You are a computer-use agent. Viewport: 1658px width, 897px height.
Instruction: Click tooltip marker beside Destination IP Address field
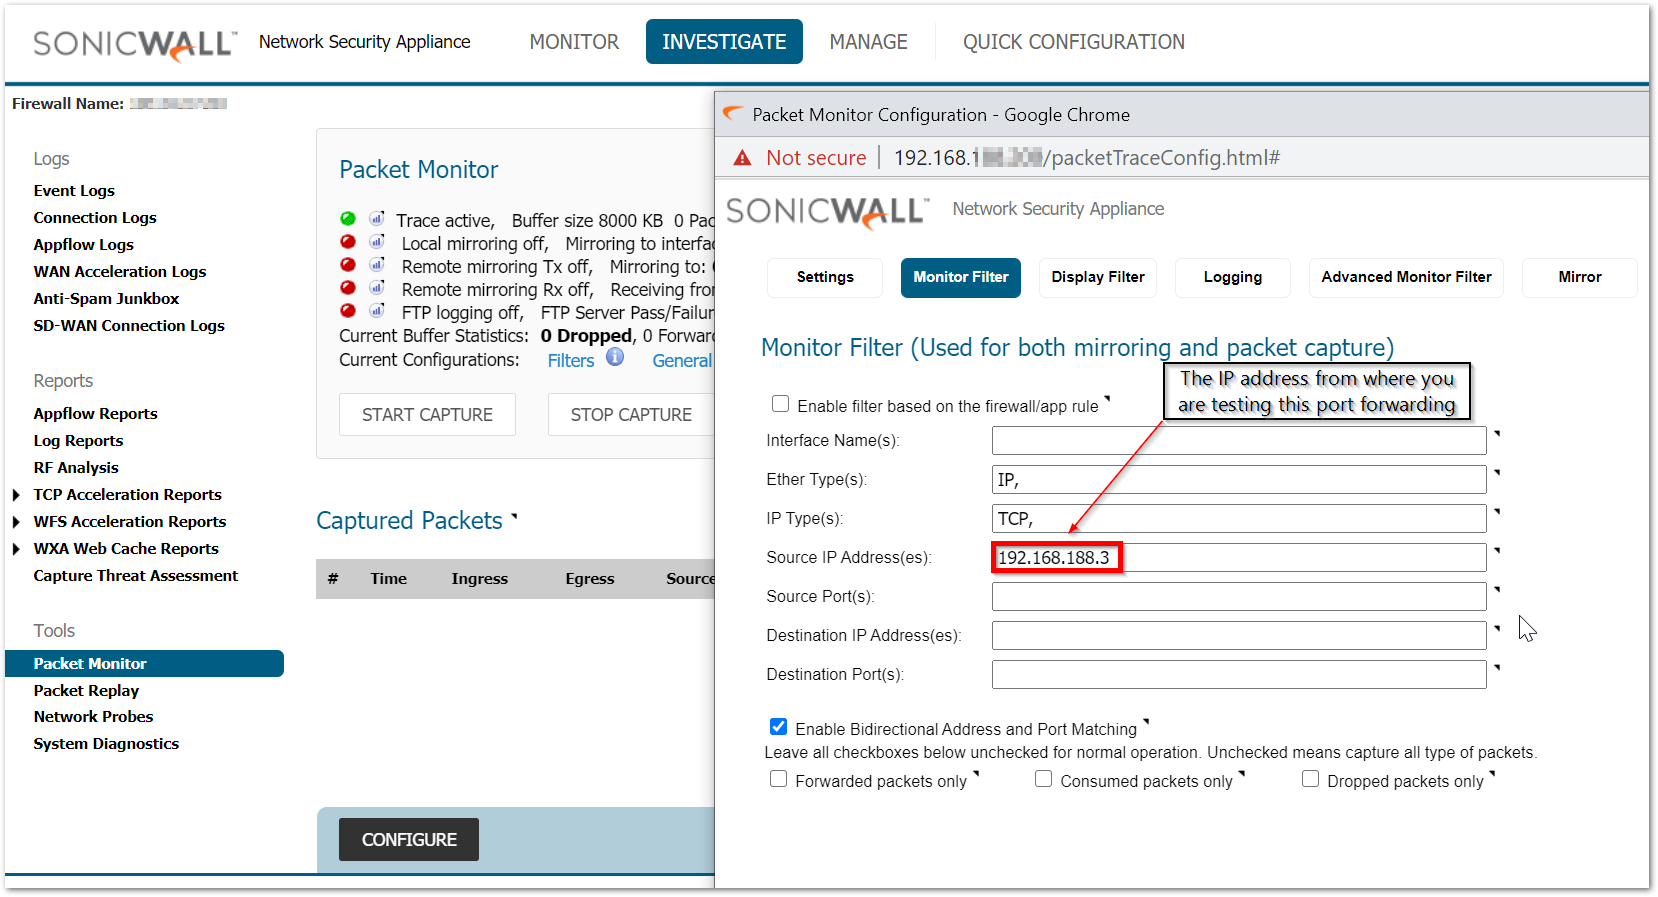pyautogui.click(x=1497, y=628)
